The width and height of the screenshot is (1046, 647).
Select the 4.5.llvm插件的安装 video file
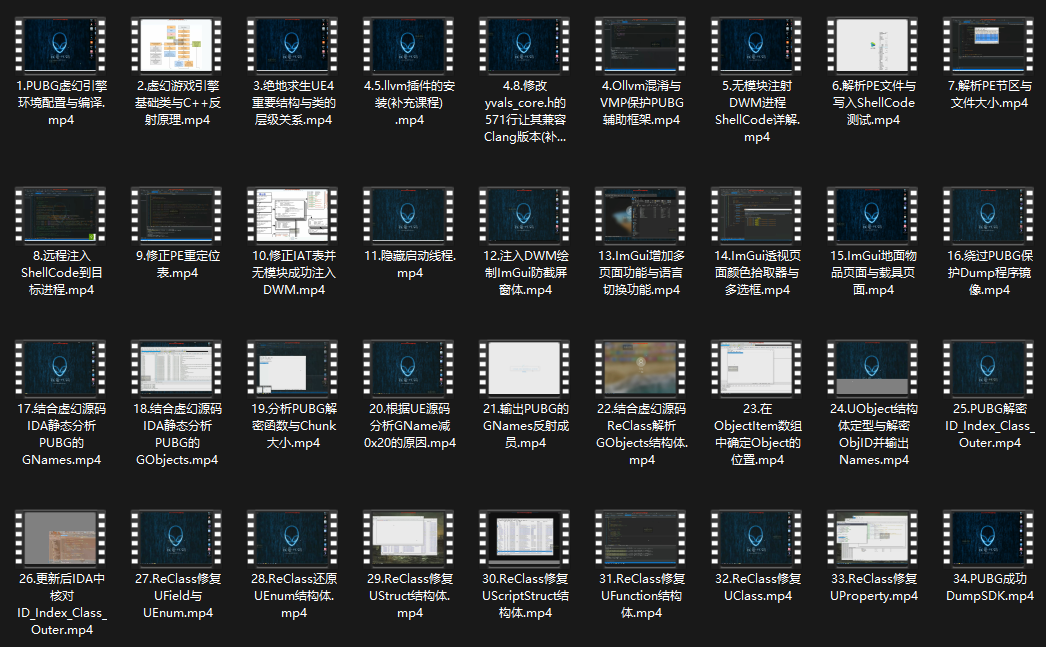293,47
